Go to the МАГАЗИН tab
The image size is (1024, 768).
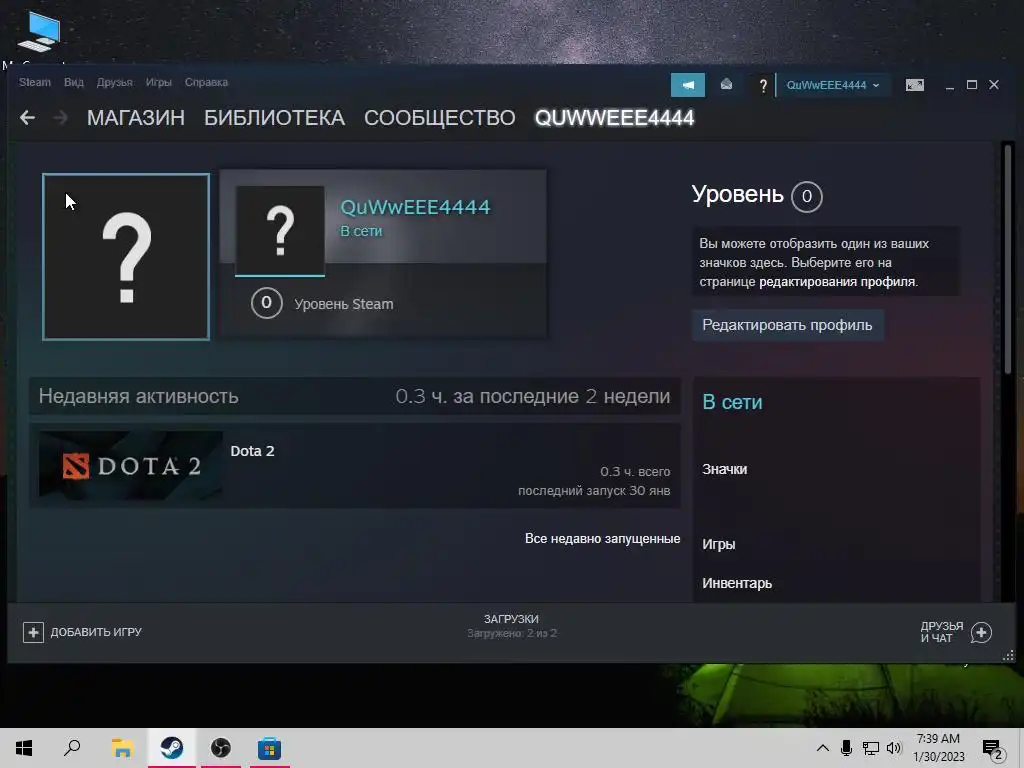click(x=136, y=118)
